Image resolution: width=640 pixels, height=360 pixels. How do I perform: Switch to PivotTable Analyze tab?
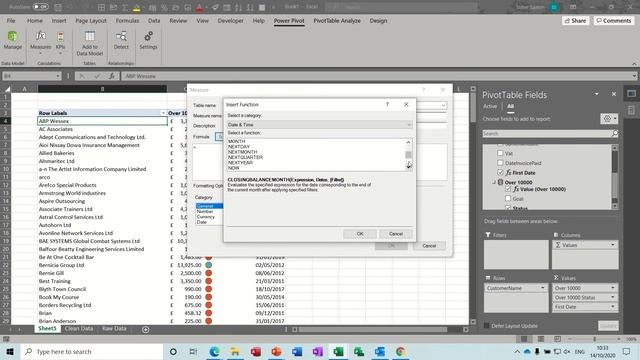pos(337,20)
